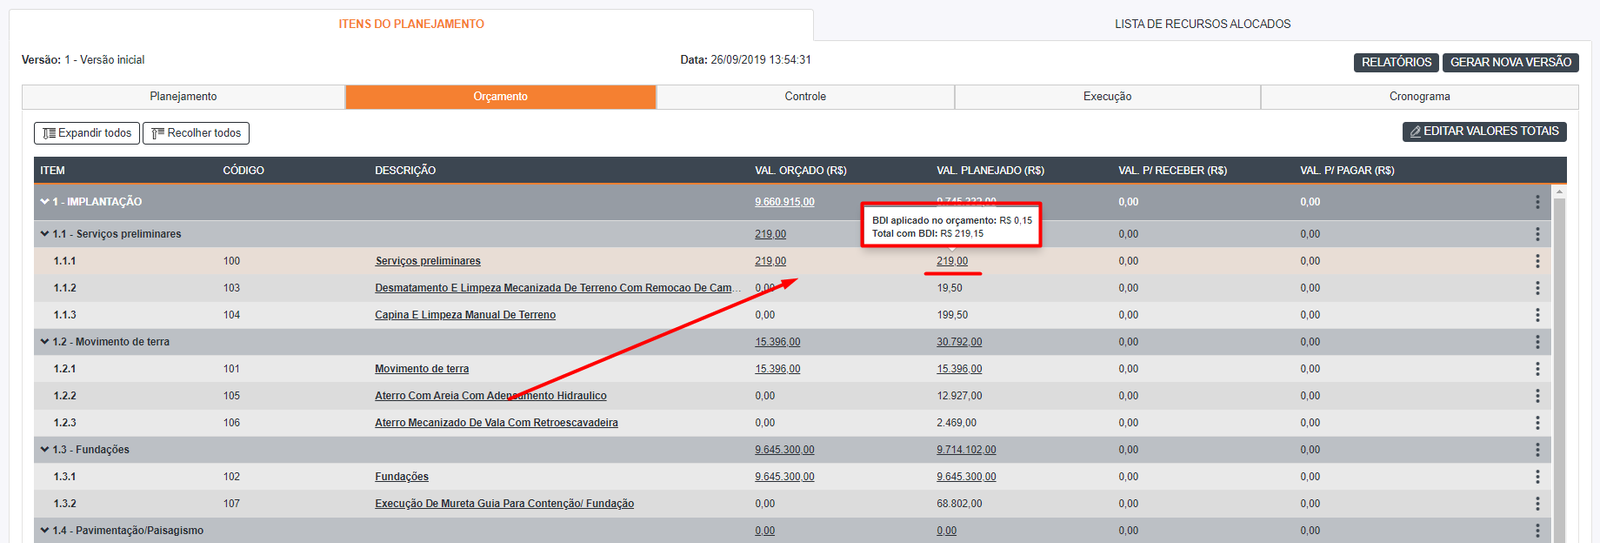Click the table's vertical scrollbar

[x=1559, y=360]
